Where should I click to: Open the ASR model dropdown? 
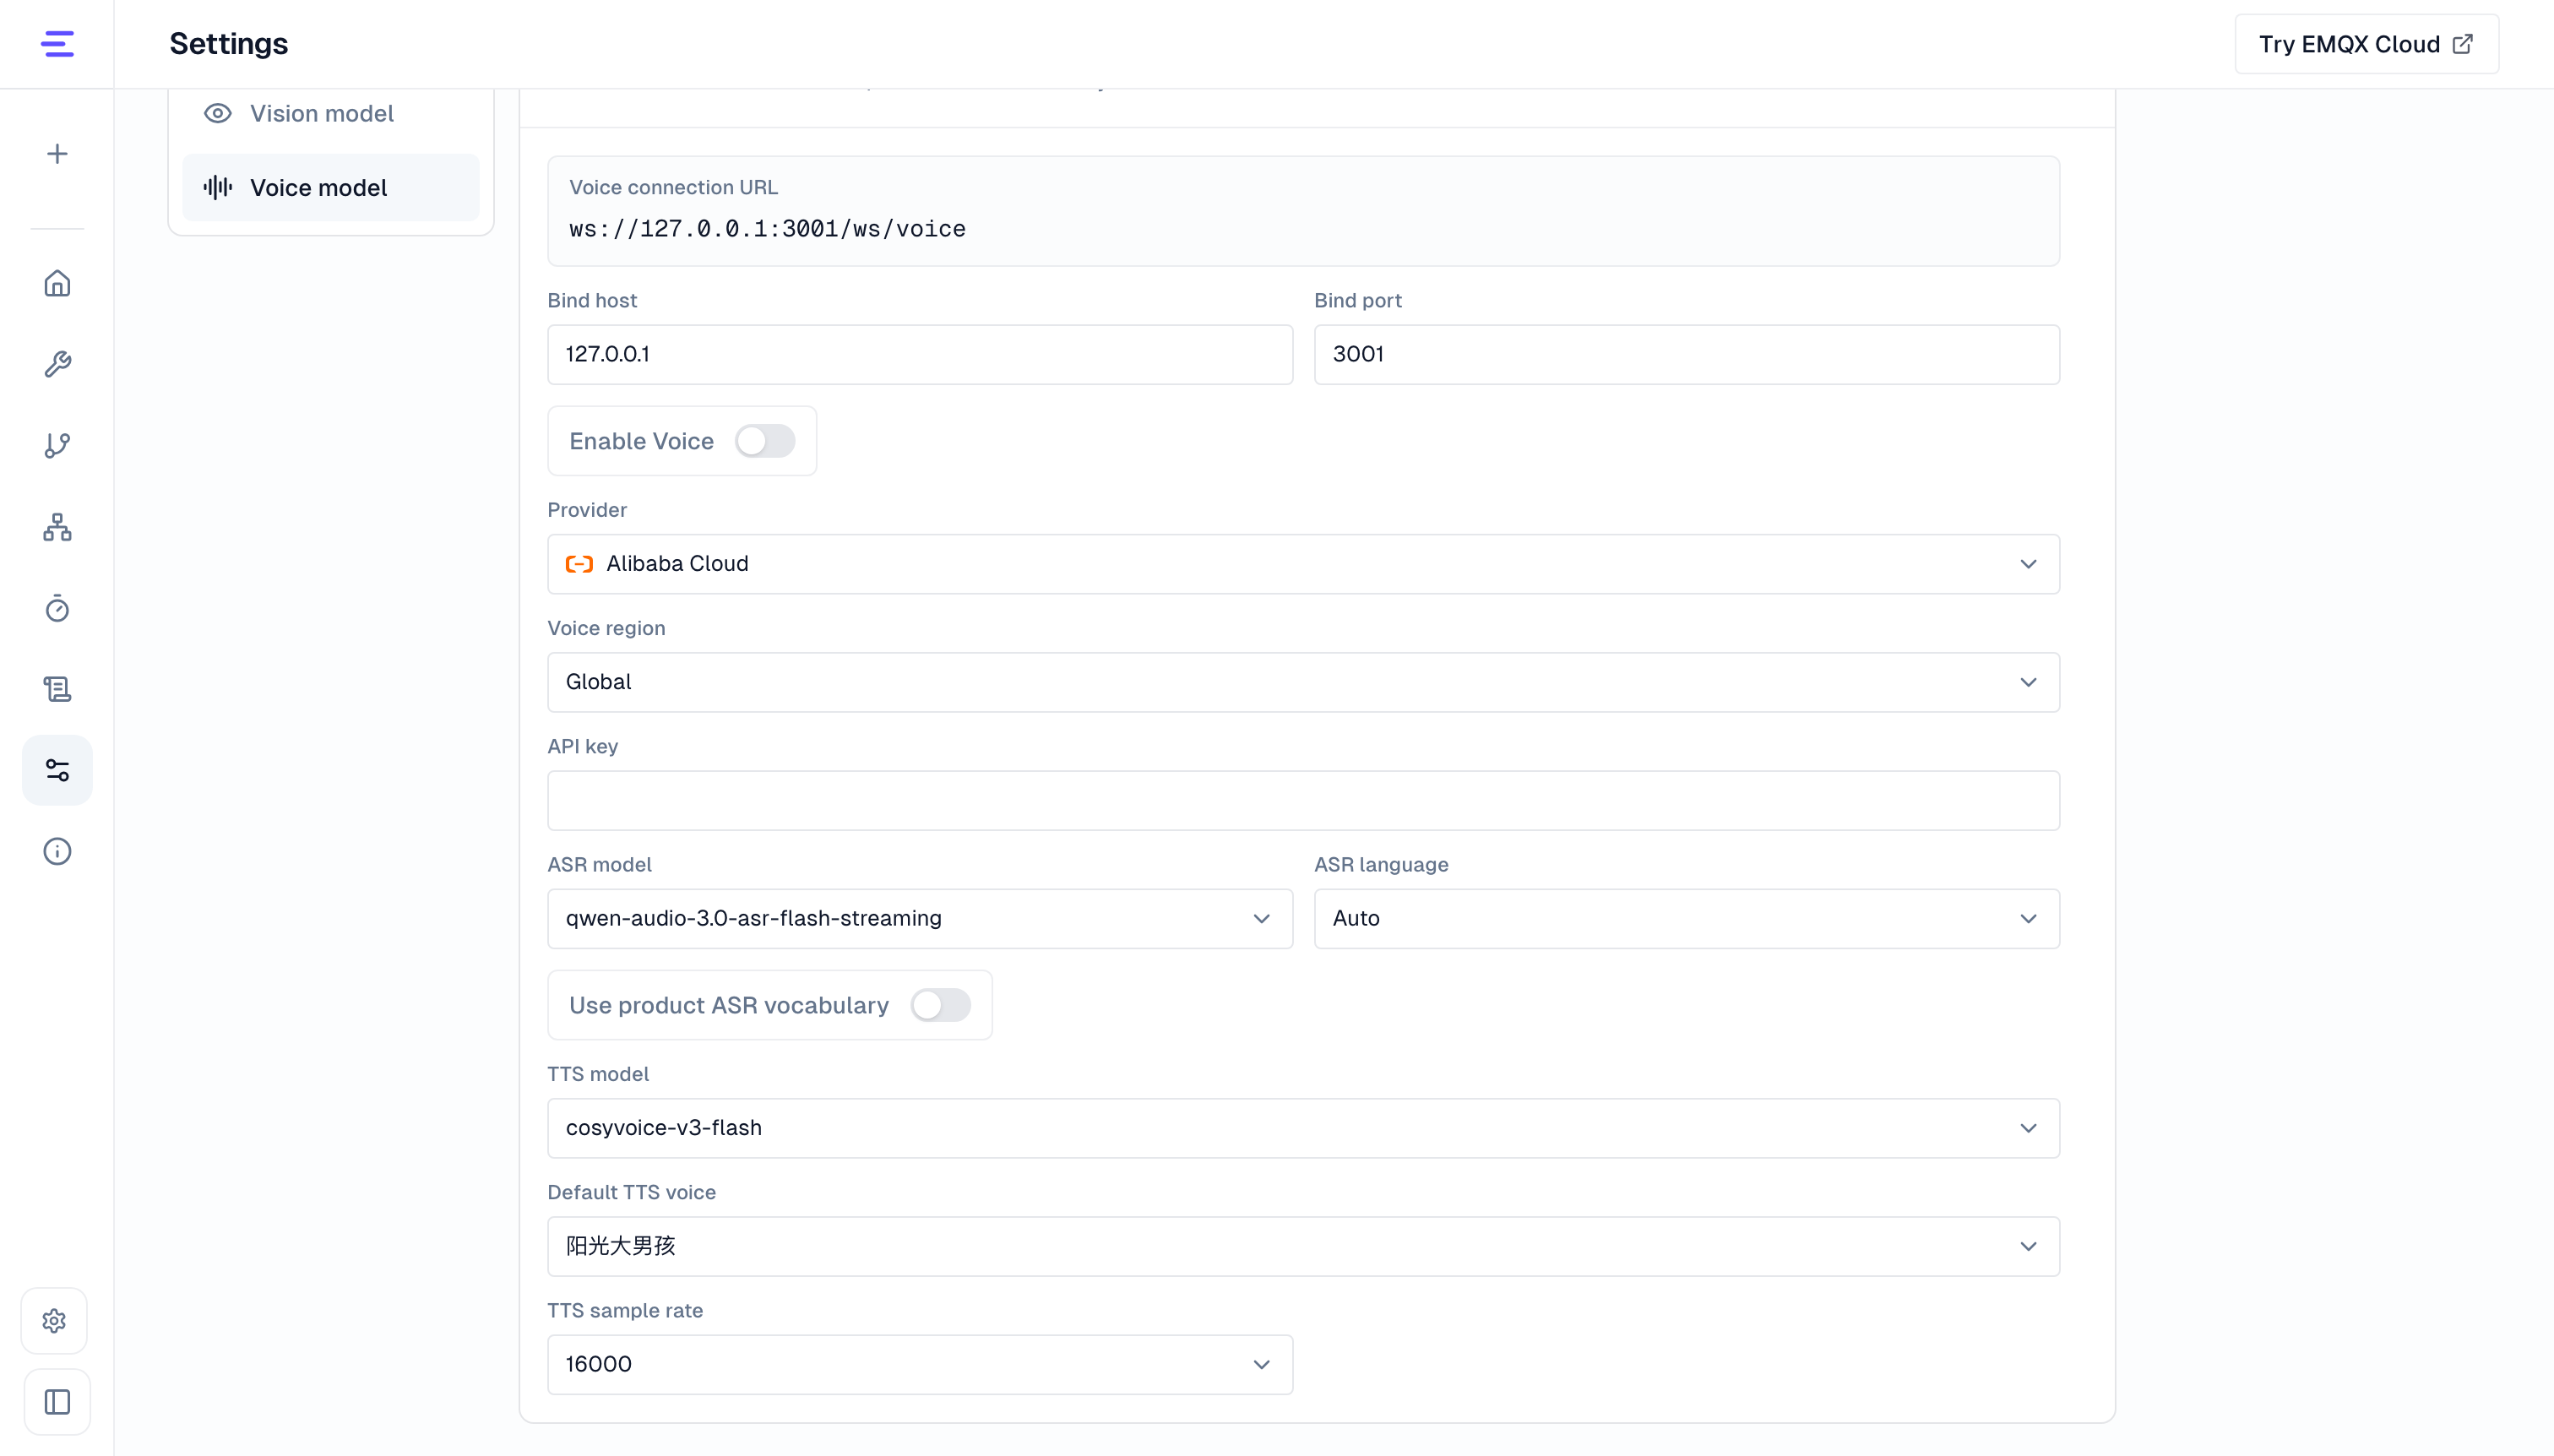point(920,918)
